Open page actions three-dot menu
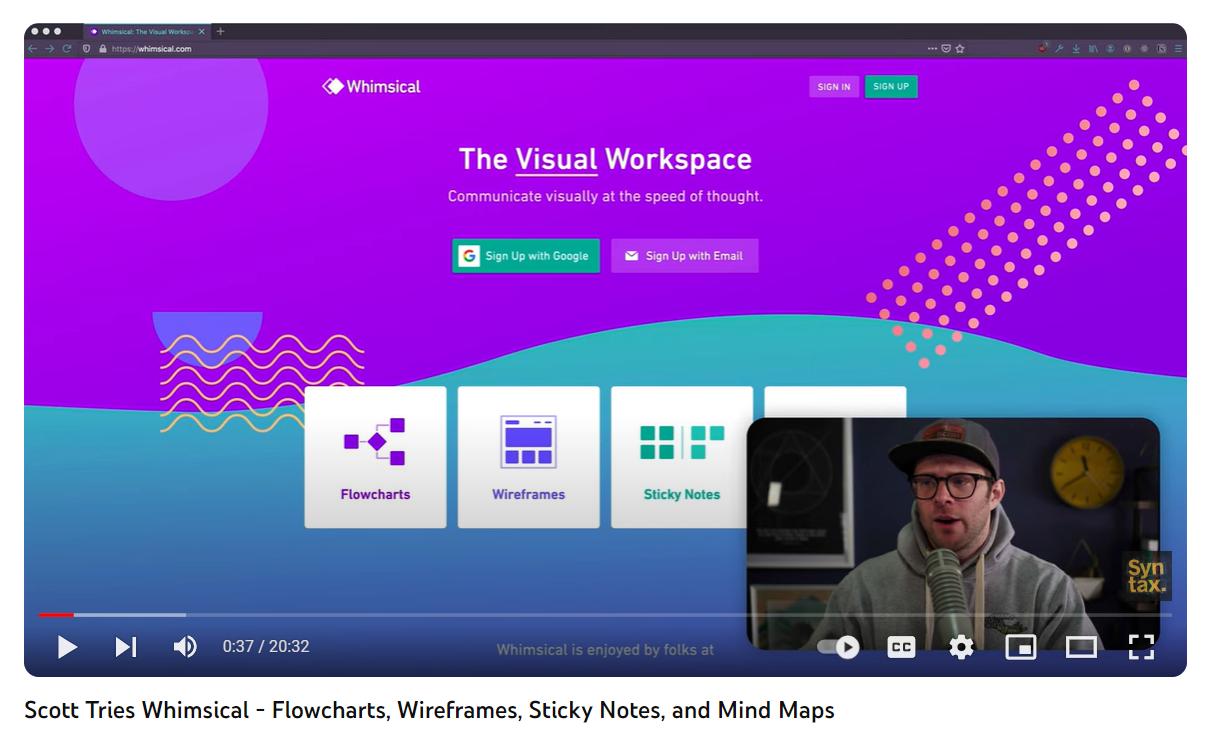This screenshot has width=1208, height=729. (x=932, y=48)
